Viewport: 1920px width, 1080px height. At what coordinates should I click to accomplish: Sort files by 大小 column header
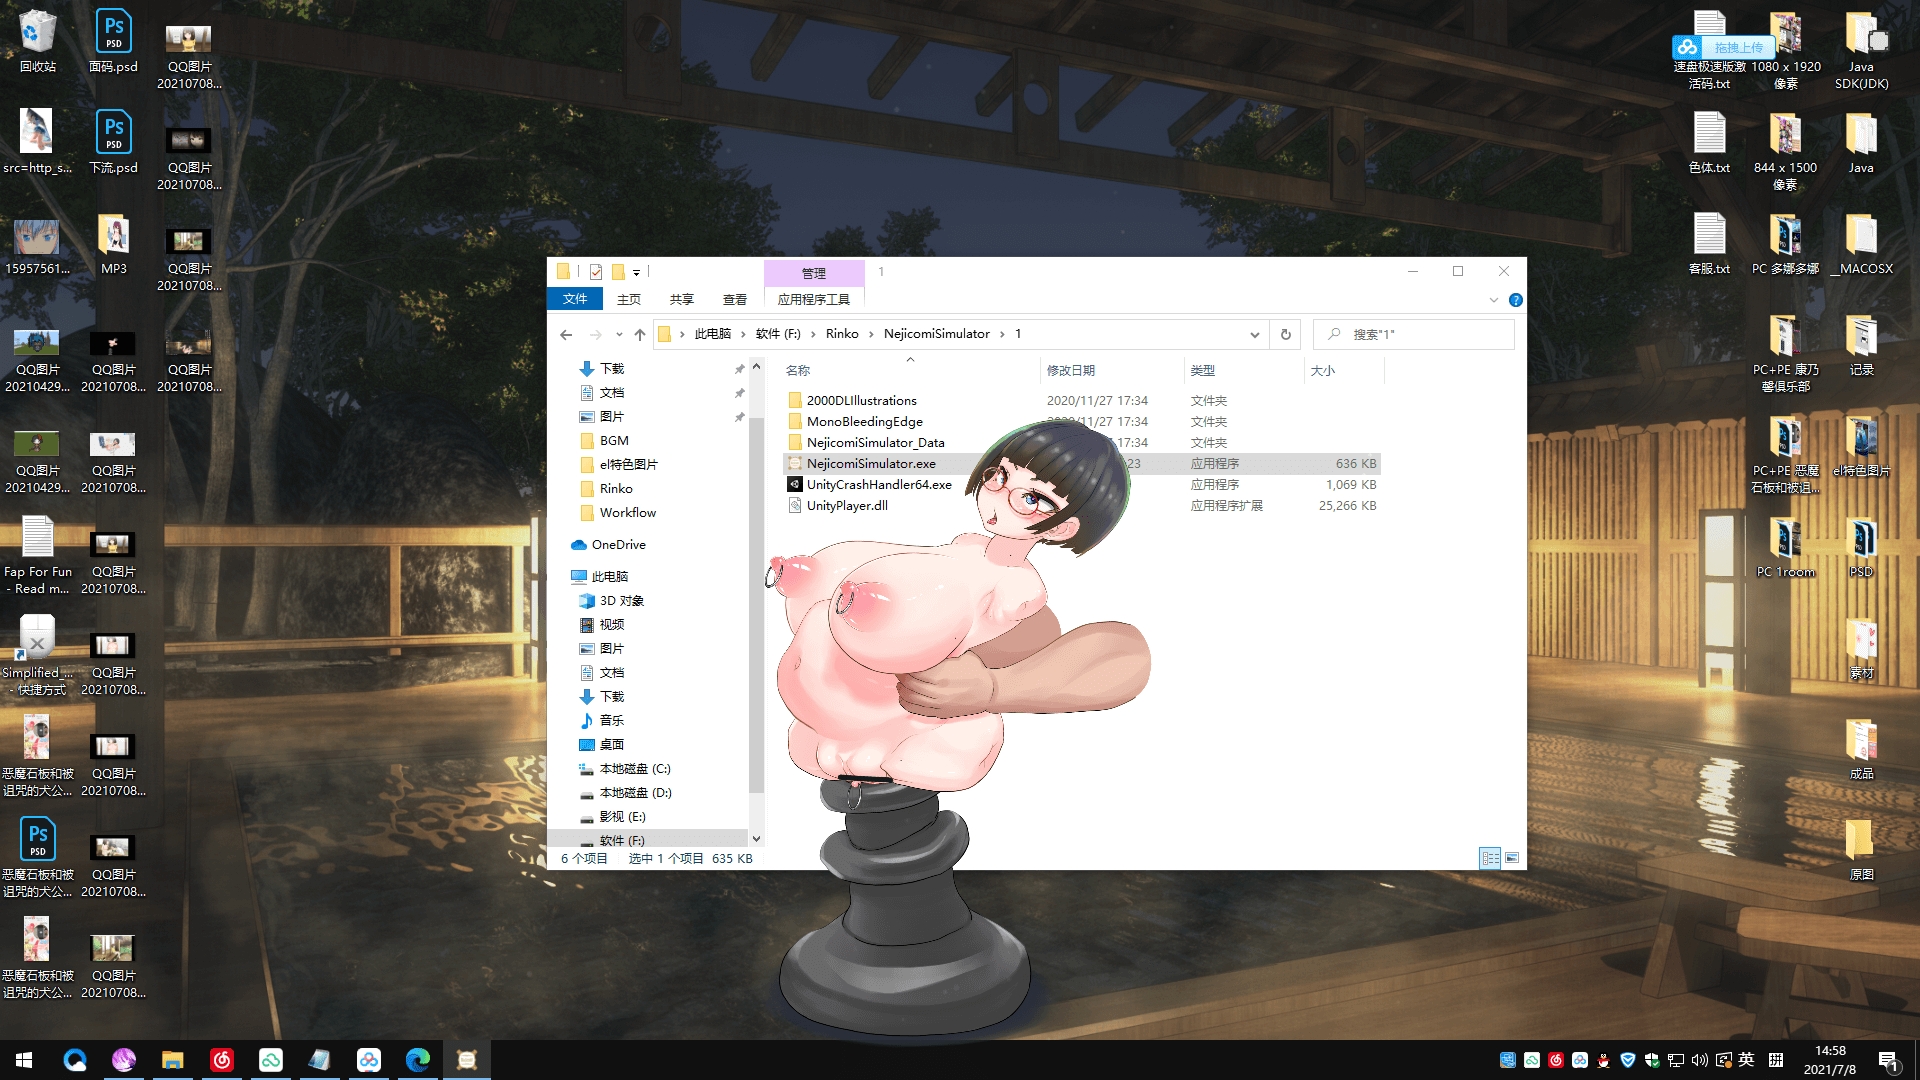(1323, 371)
